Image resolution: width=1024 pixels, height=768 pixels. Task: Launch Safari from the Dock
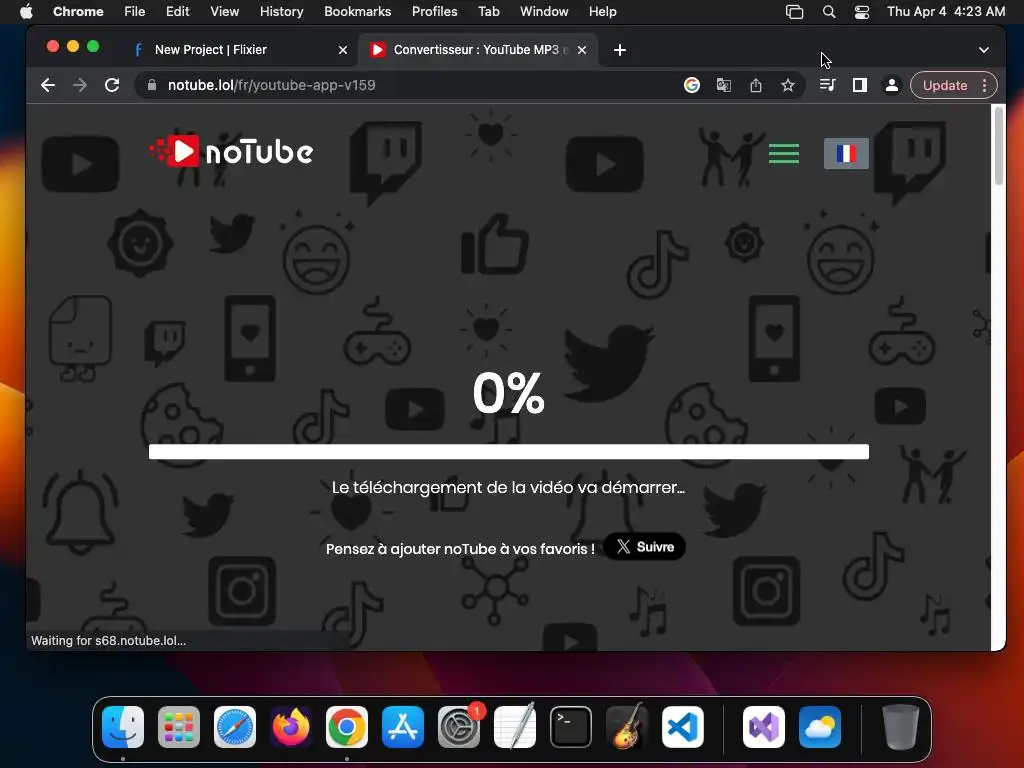pos(235,727)
